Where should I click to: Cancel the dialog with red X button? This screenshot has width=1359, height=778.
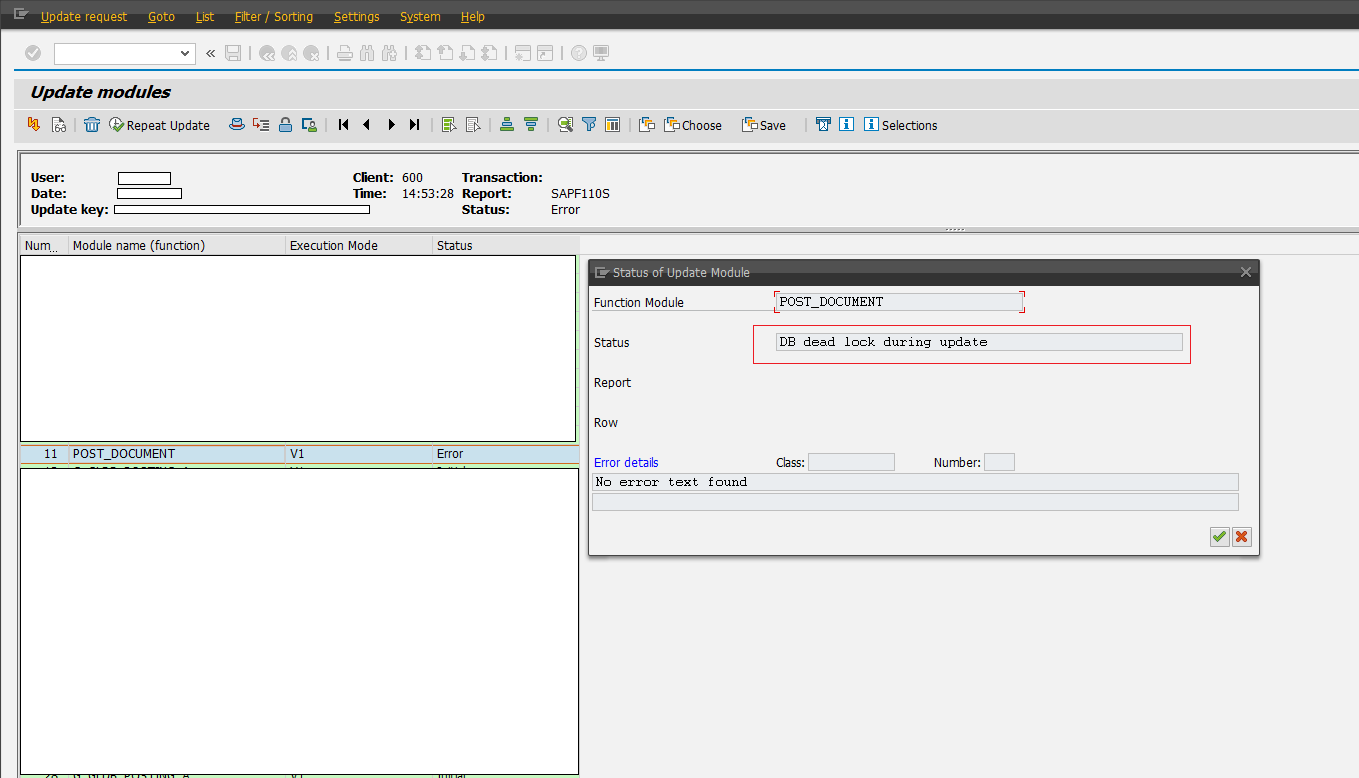pos(1242,537)
